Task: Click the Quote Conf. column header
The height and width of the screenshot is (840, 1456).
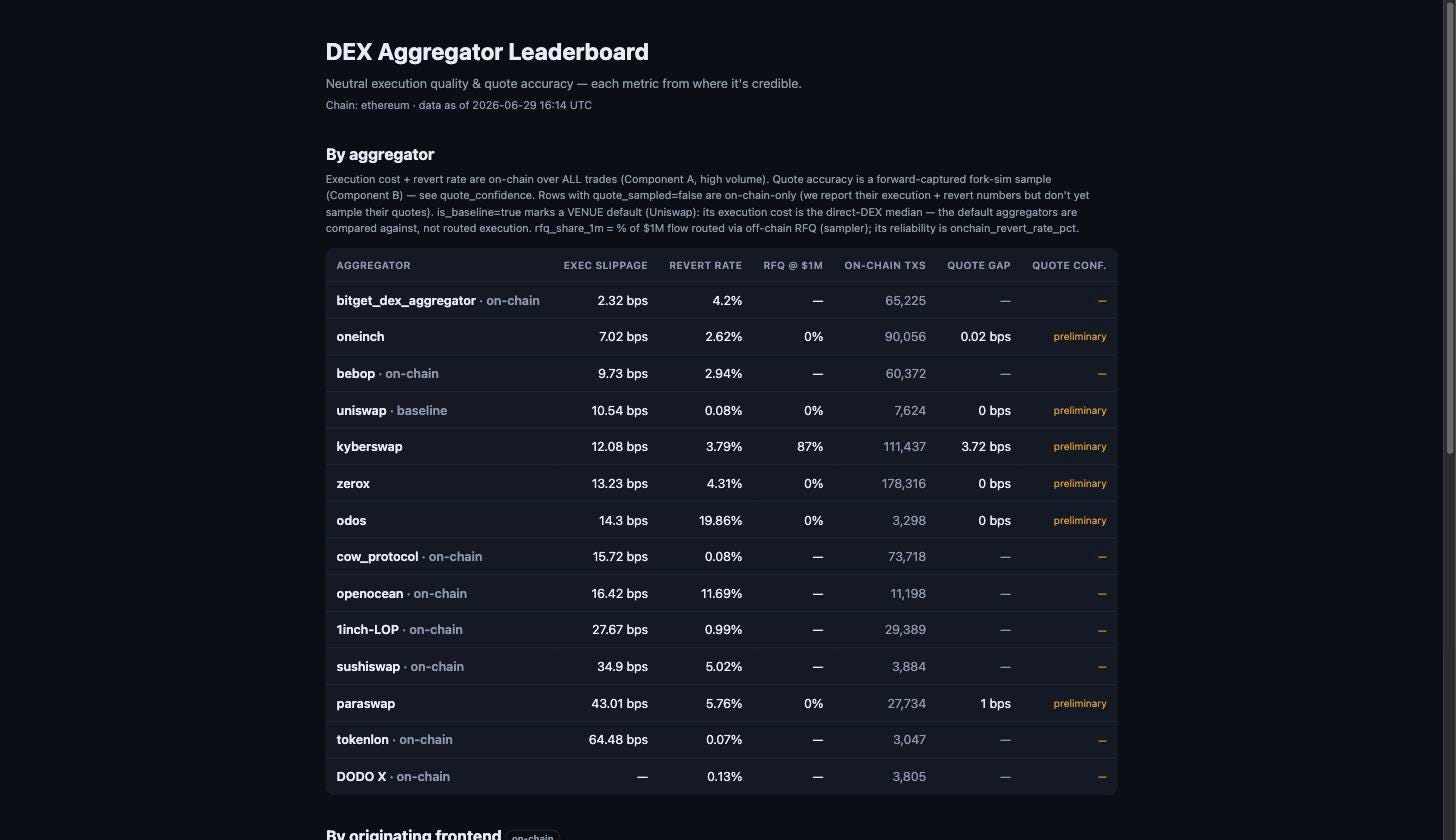Action: pyautogui.click(x=1069, y=266)
